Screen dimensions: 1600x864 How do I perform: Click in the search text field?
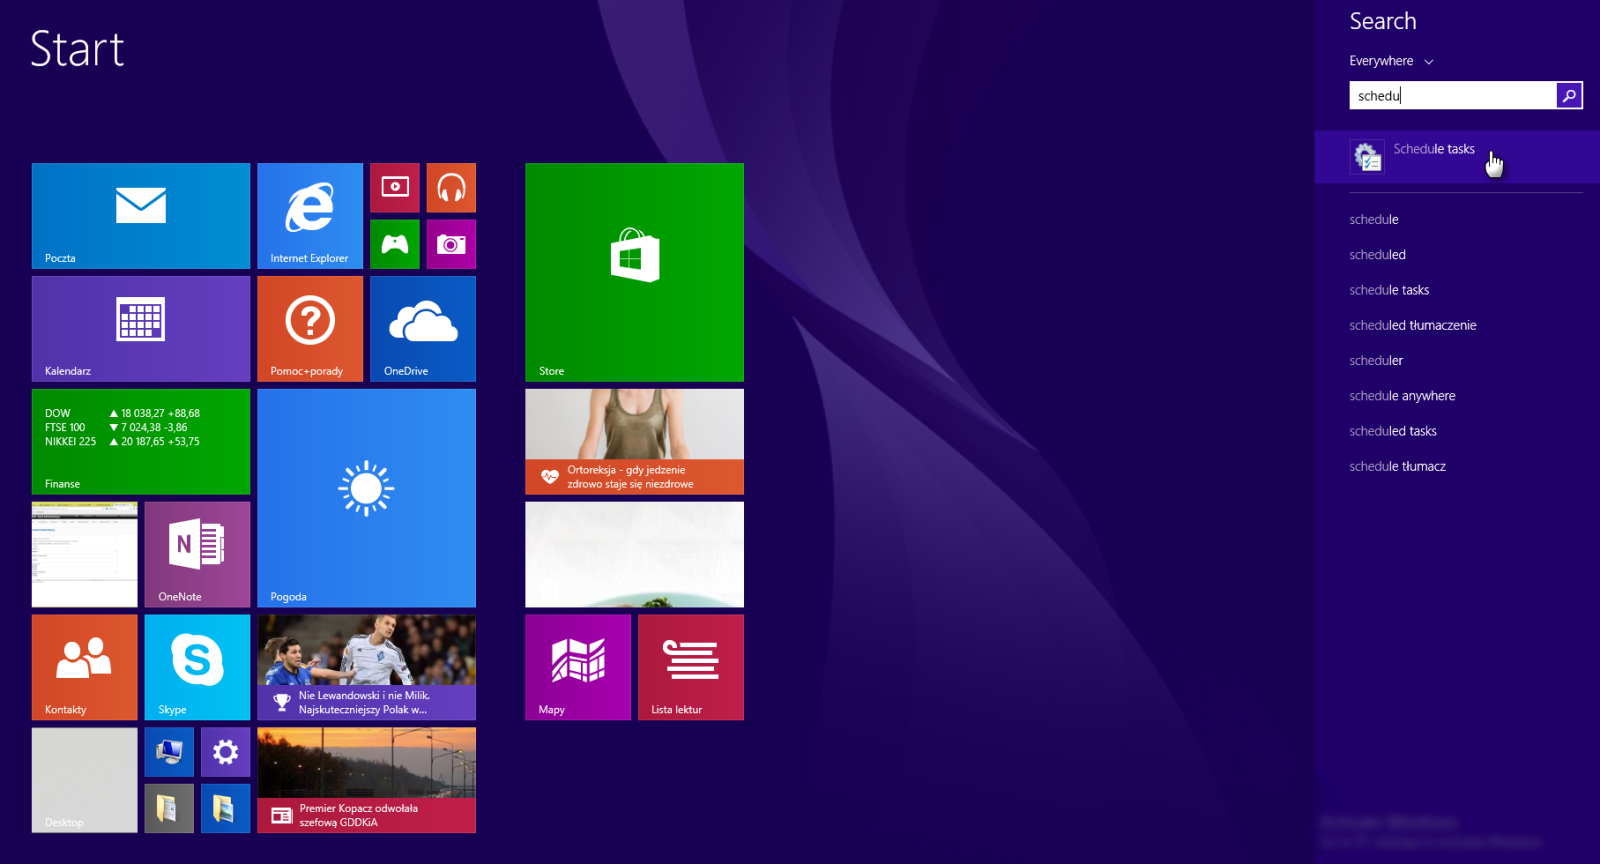[1453, 95]
